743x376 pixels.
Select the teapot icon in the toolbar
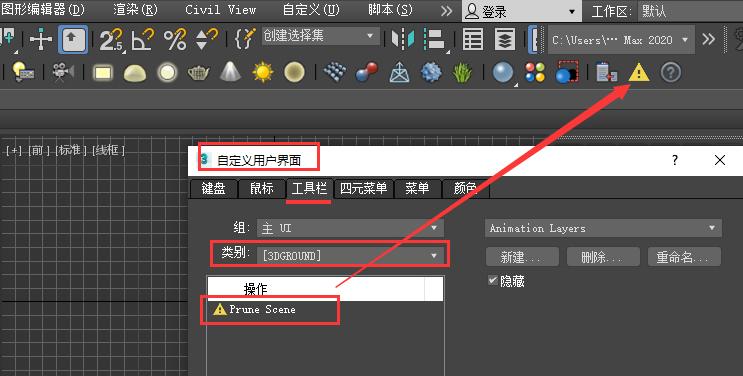click(x=199, y=73)
